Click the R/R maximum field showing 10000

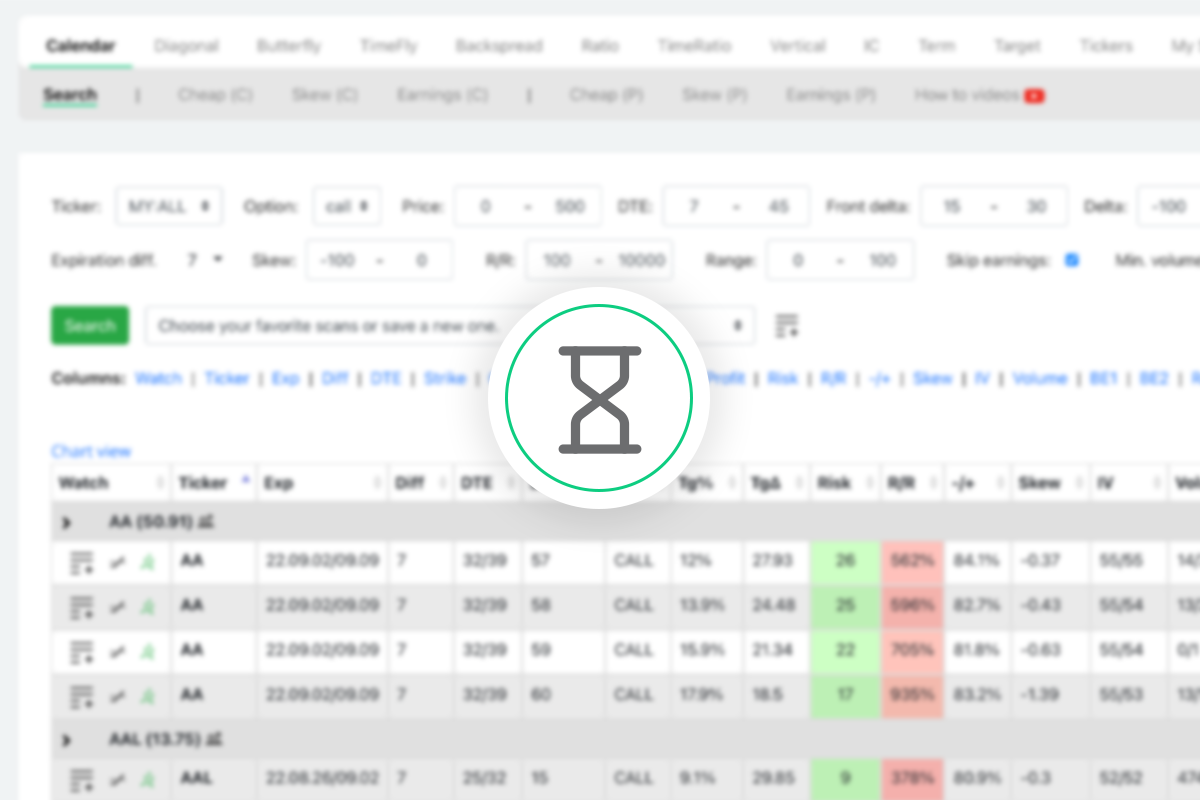click(642, 260)
